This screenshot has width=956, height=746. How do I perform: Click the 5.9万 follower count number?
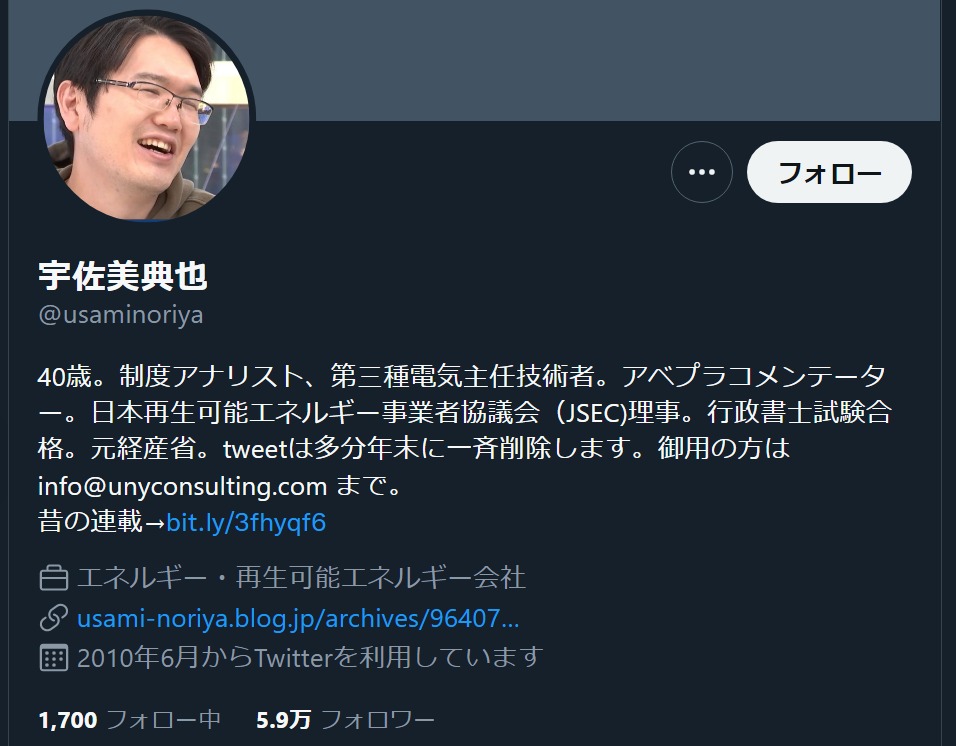(284, 720)
